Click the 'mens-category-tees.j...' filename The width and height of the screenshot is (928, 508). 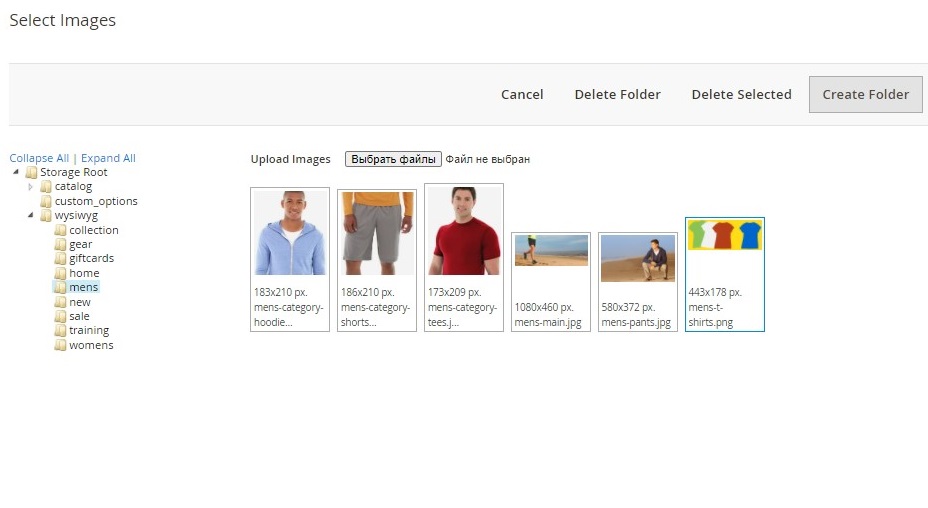click(462, 315)
